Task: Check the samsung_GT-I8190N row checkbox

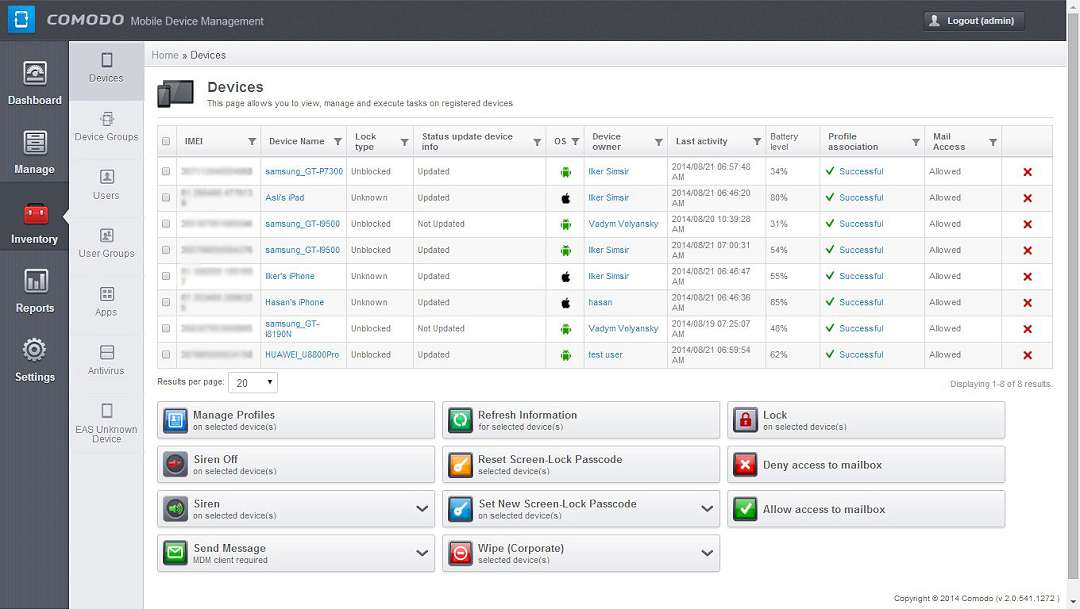Action: 166,328
